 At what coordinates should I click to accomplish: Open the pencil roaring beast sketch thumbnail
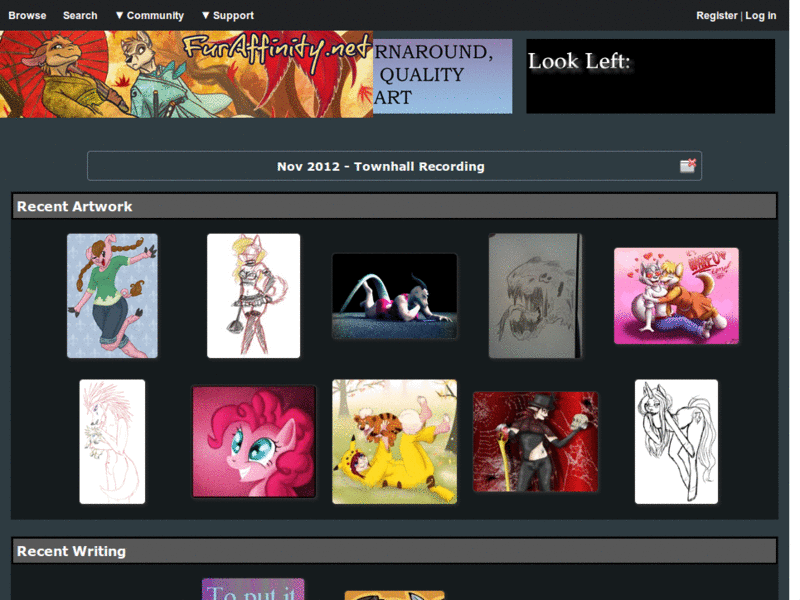(535, 296)
